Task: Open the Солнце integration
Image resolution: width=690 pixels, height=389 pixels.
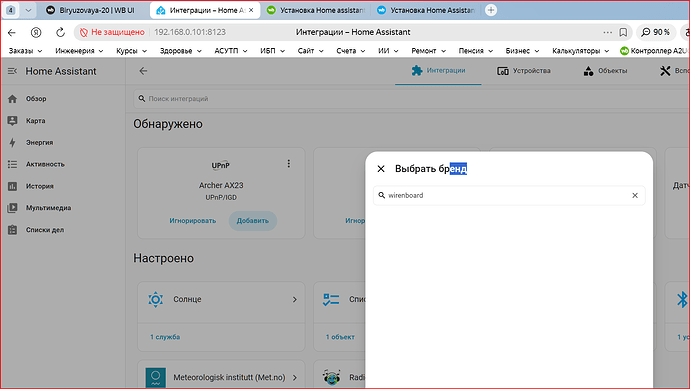Action: [x=221, y=299]
